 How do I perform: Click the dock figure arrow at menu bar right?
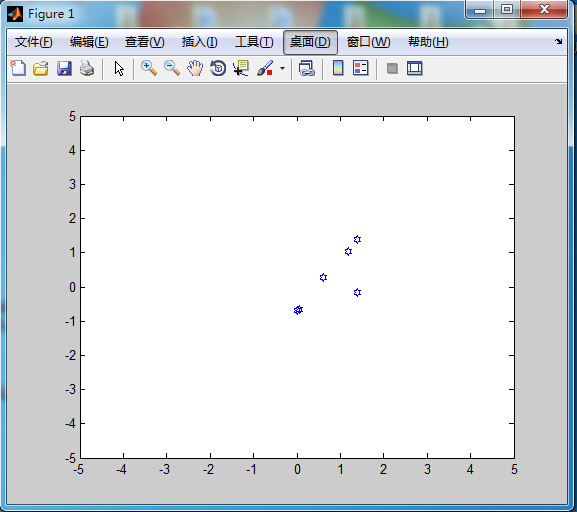pyautogui.click(x=559, y=42)
